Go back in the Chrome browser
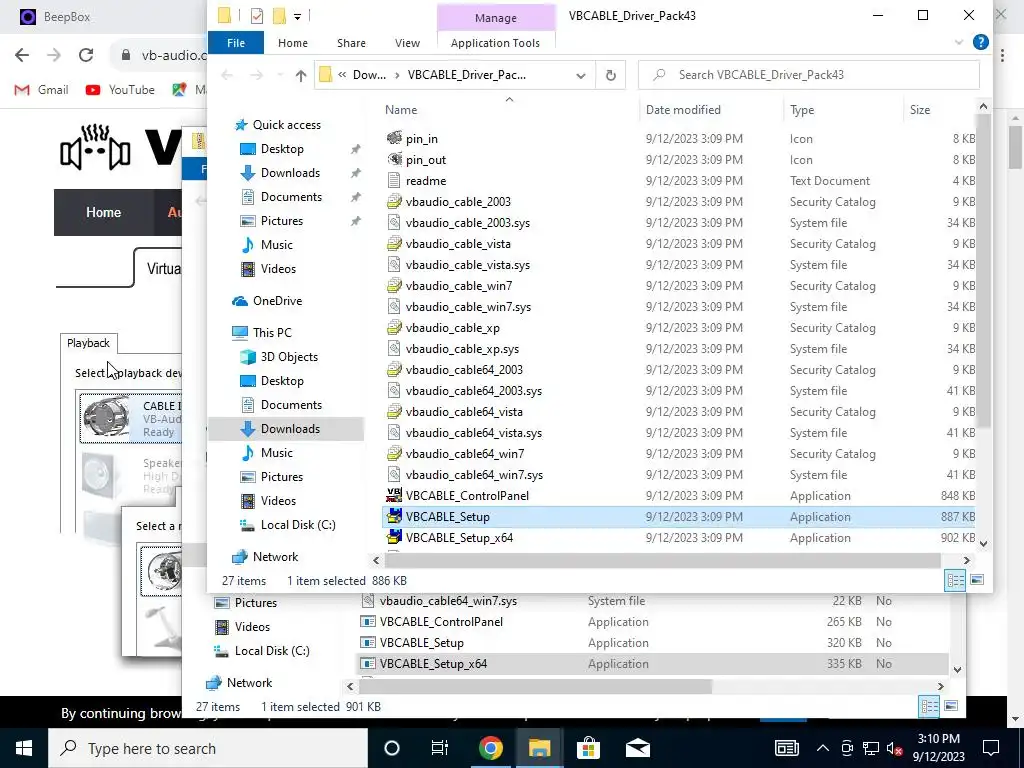1024x768 pixels. pyautogui.click(x=22, y=56)
